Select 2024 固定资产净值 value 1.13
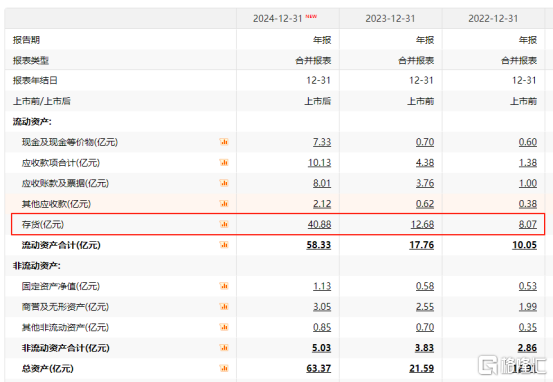The image size is (553, 382). point(322,286)
